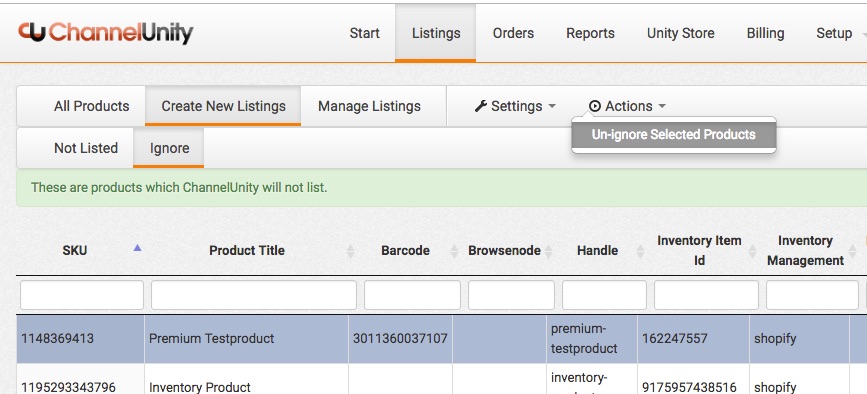Switch to the Orders tab
Screen dimensions: 867x394
point(513,33)
